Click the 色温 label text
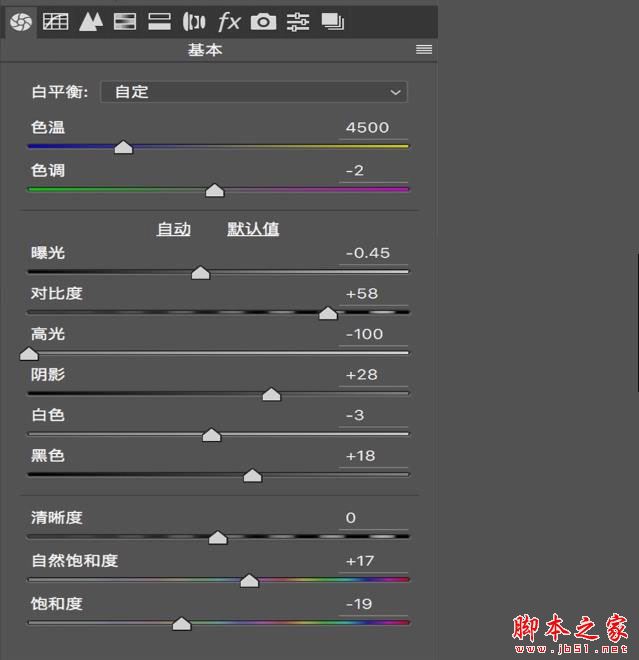The width and height of the screenshot is (639, 660). coord(48,128)
